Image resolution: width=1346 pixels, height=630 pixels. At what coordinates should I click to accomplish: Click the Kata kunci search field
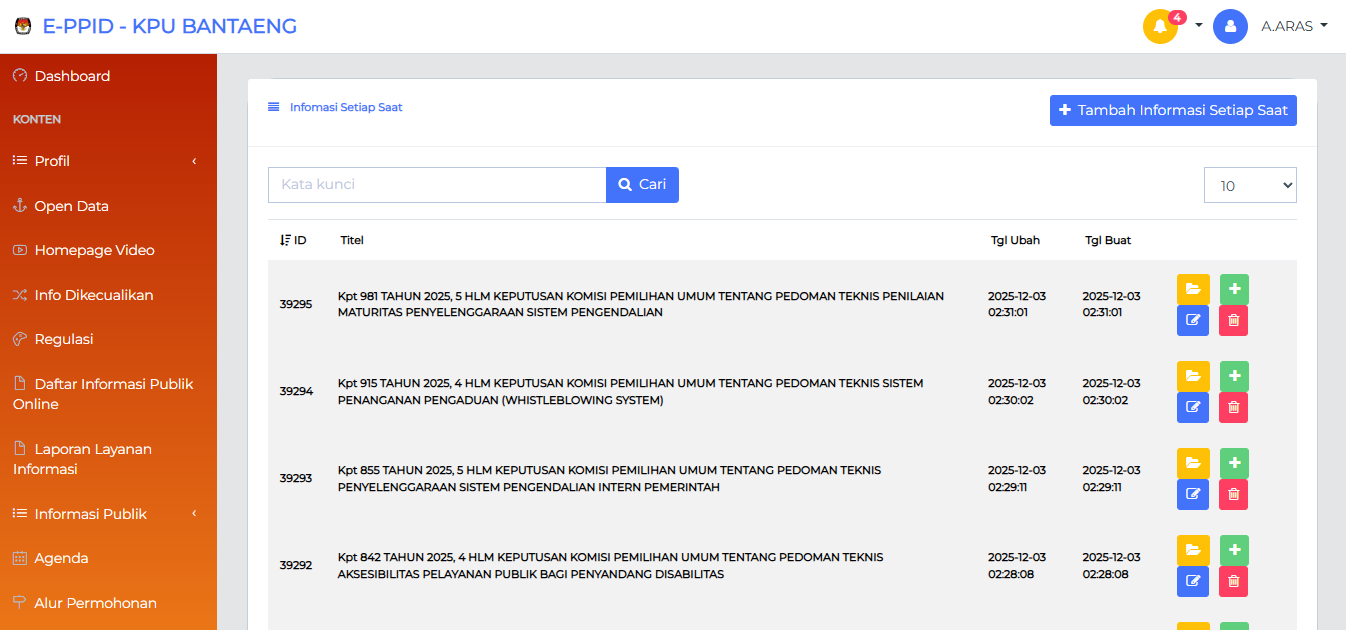437,185
